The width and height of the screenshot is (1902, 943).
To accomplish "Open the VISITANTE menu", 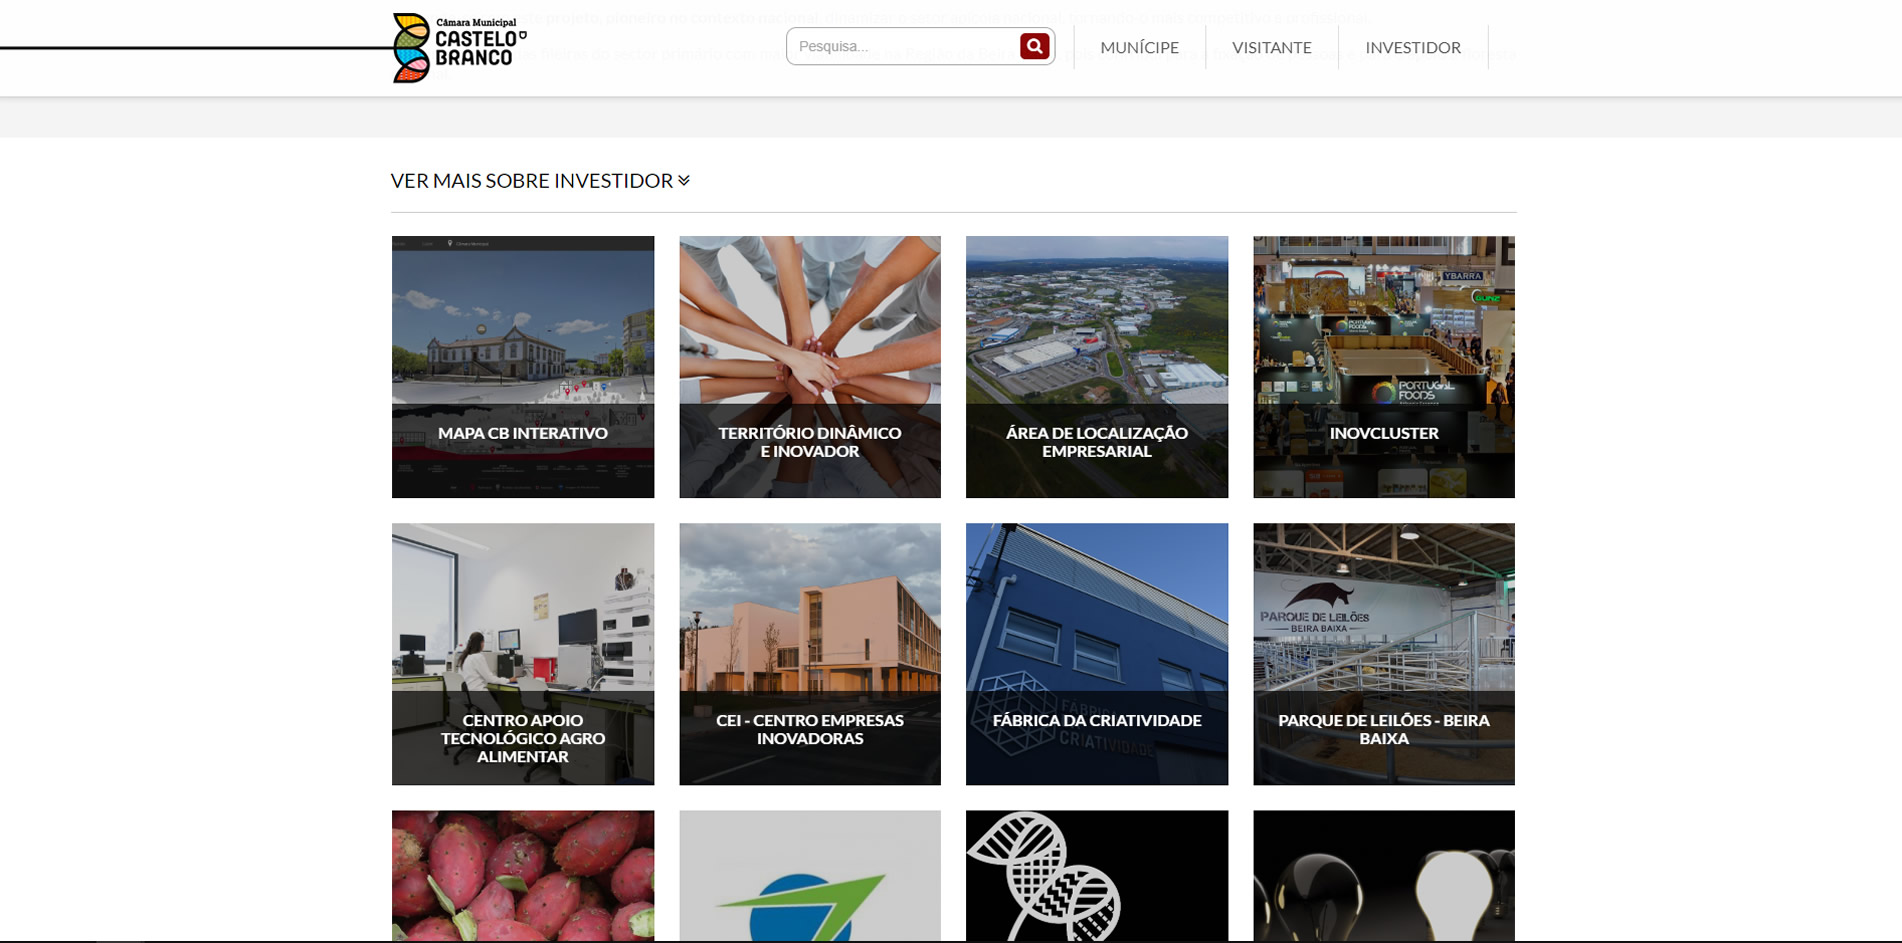I will point(1271,47).
